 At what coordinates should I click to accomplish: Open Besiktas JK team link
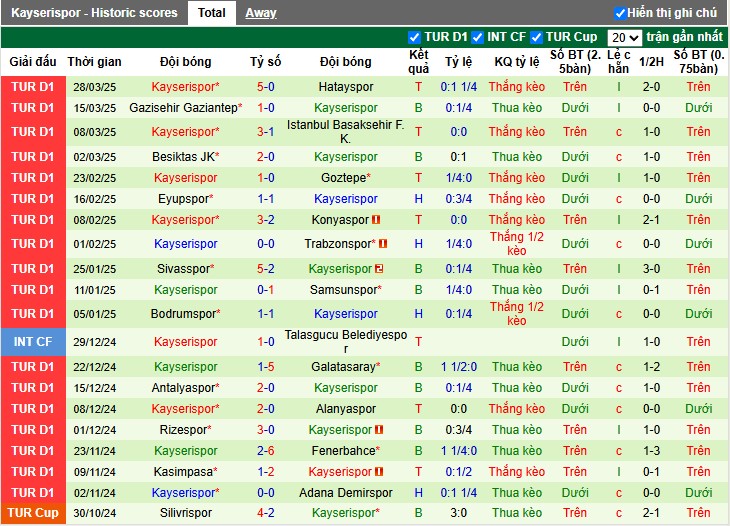click(183, 157)
